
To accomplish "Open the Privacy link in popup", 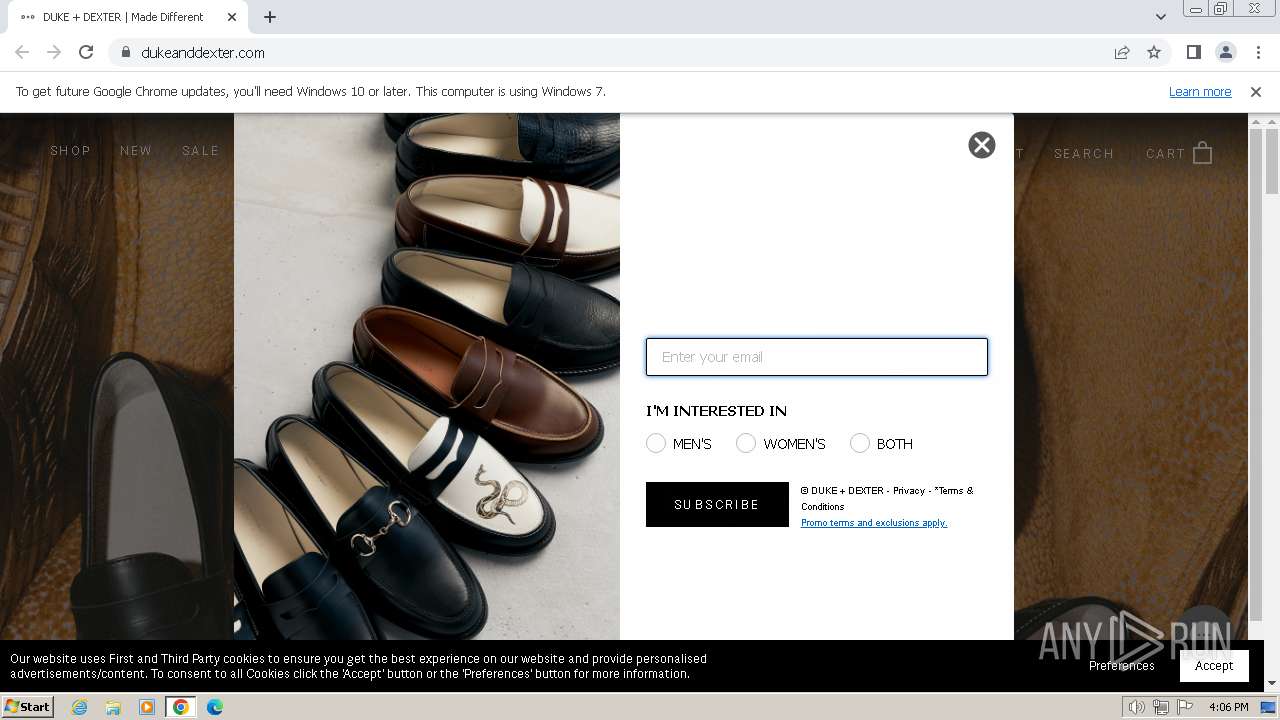I will point(909,491).
